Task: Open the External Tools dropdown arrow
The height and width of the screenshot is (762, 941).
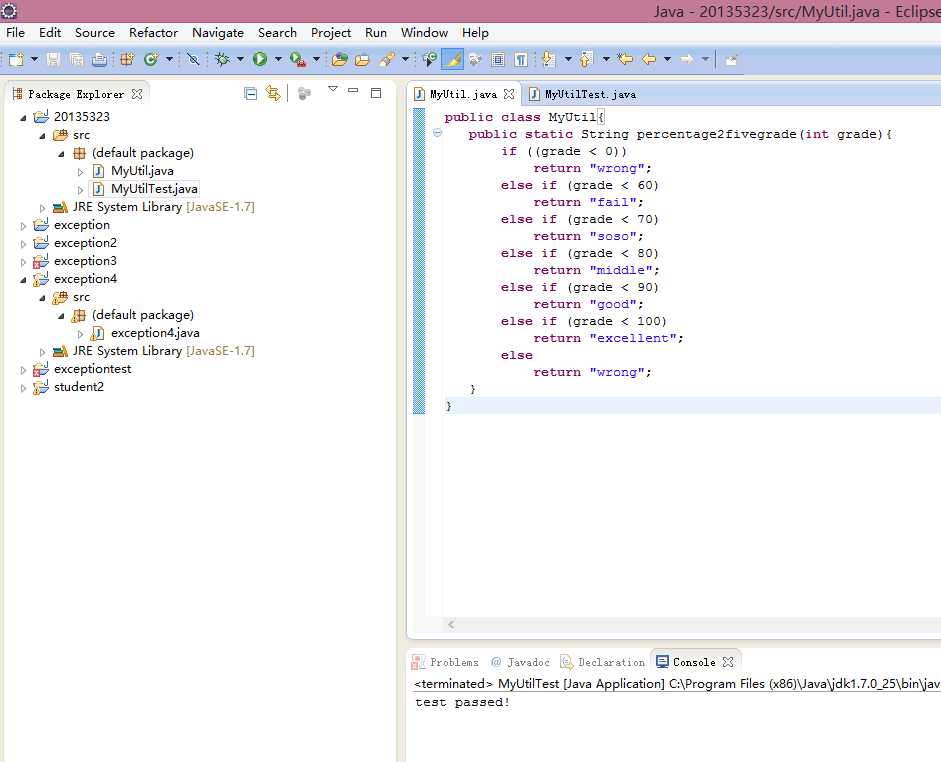Action: [316, 59]
